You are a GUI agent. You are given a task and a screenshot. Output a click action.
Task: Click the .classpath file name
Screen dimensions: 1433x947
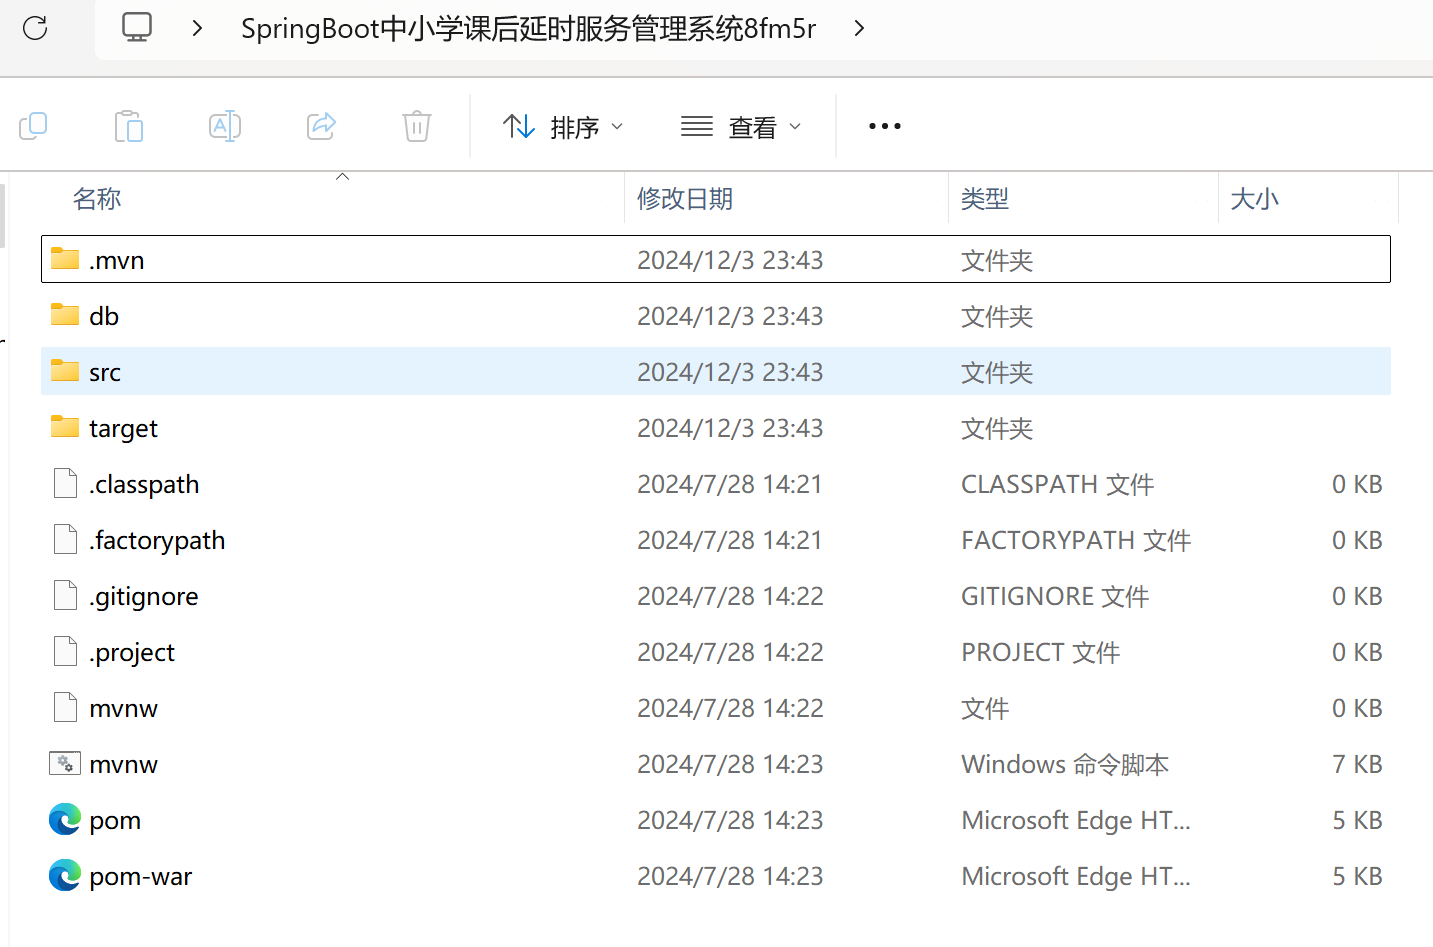click(x=144, y=485)
